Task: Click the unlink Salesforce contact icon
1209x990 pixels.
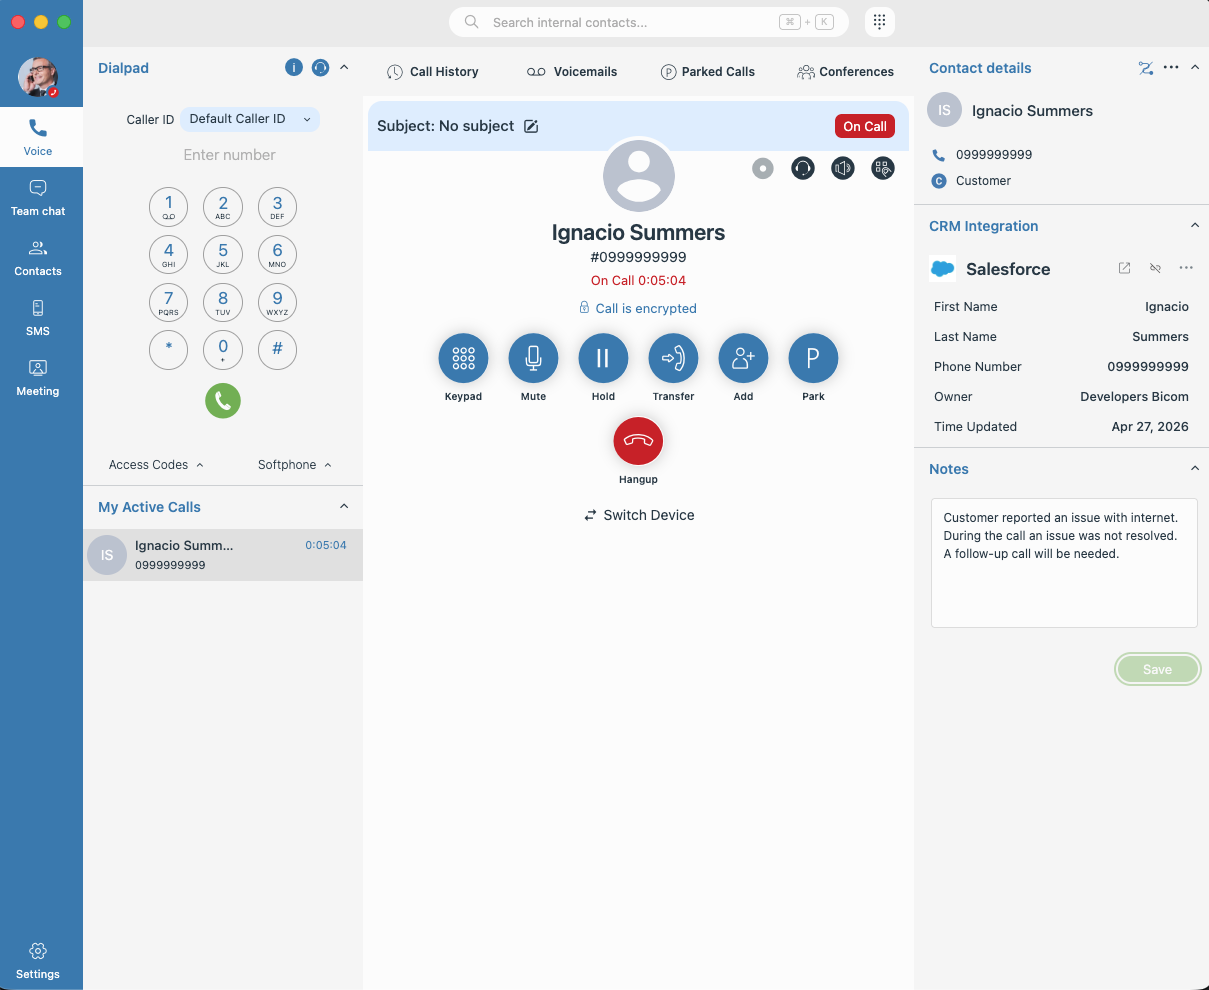Action: (x=1155, y=268)
